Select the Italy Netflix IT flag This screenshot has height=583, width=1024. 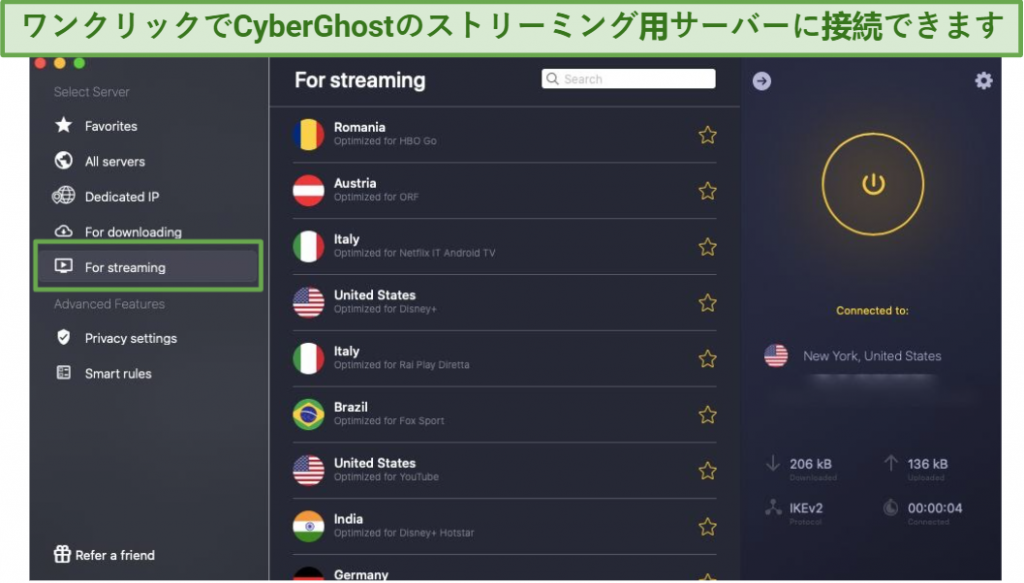308,247
